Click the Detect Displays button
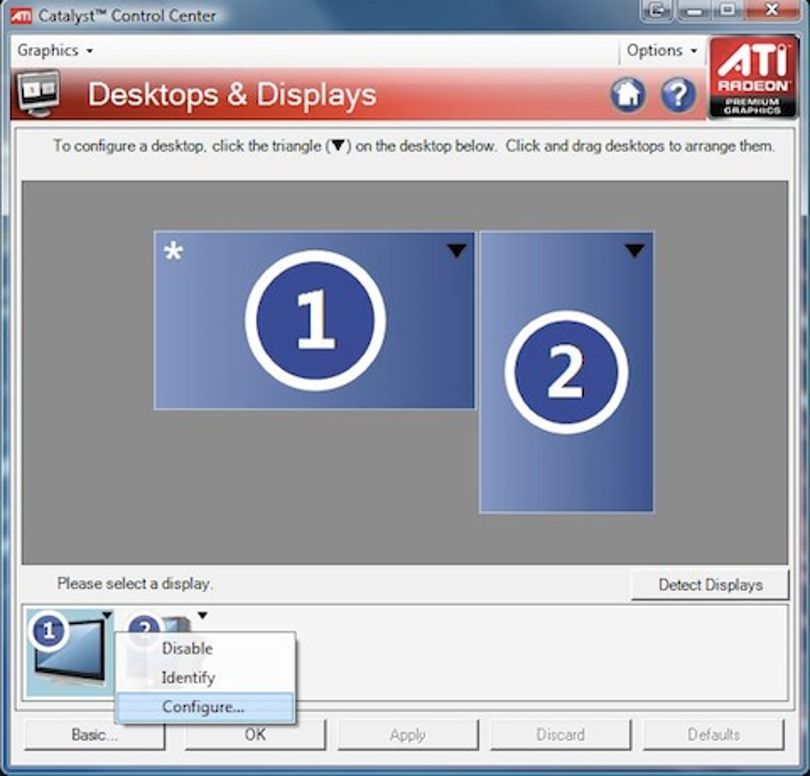Screen dimensions: 810x776 tap(710, 585)
